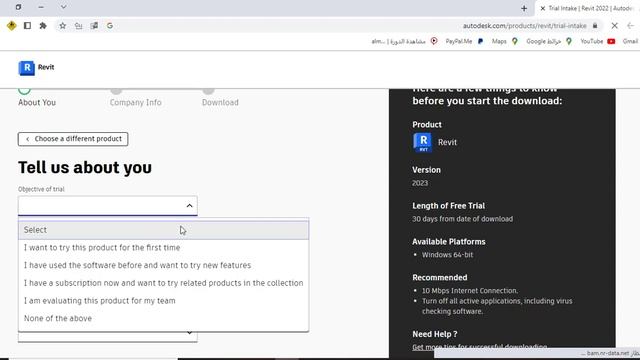Open a new tab with the plus button
Image resolution: width=640 pixels, height=360 pixels.
click(524, 8)
